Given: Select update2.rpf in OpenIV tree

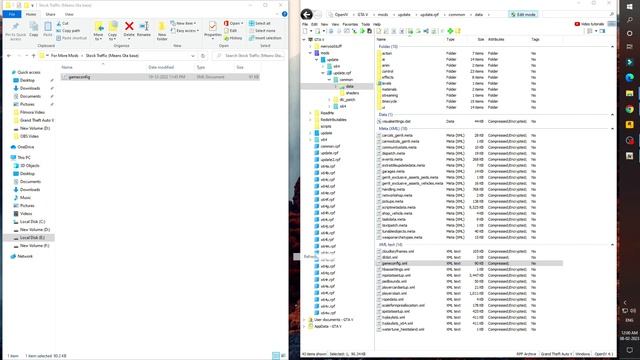Looking at the screenshot, I should 330,160.
